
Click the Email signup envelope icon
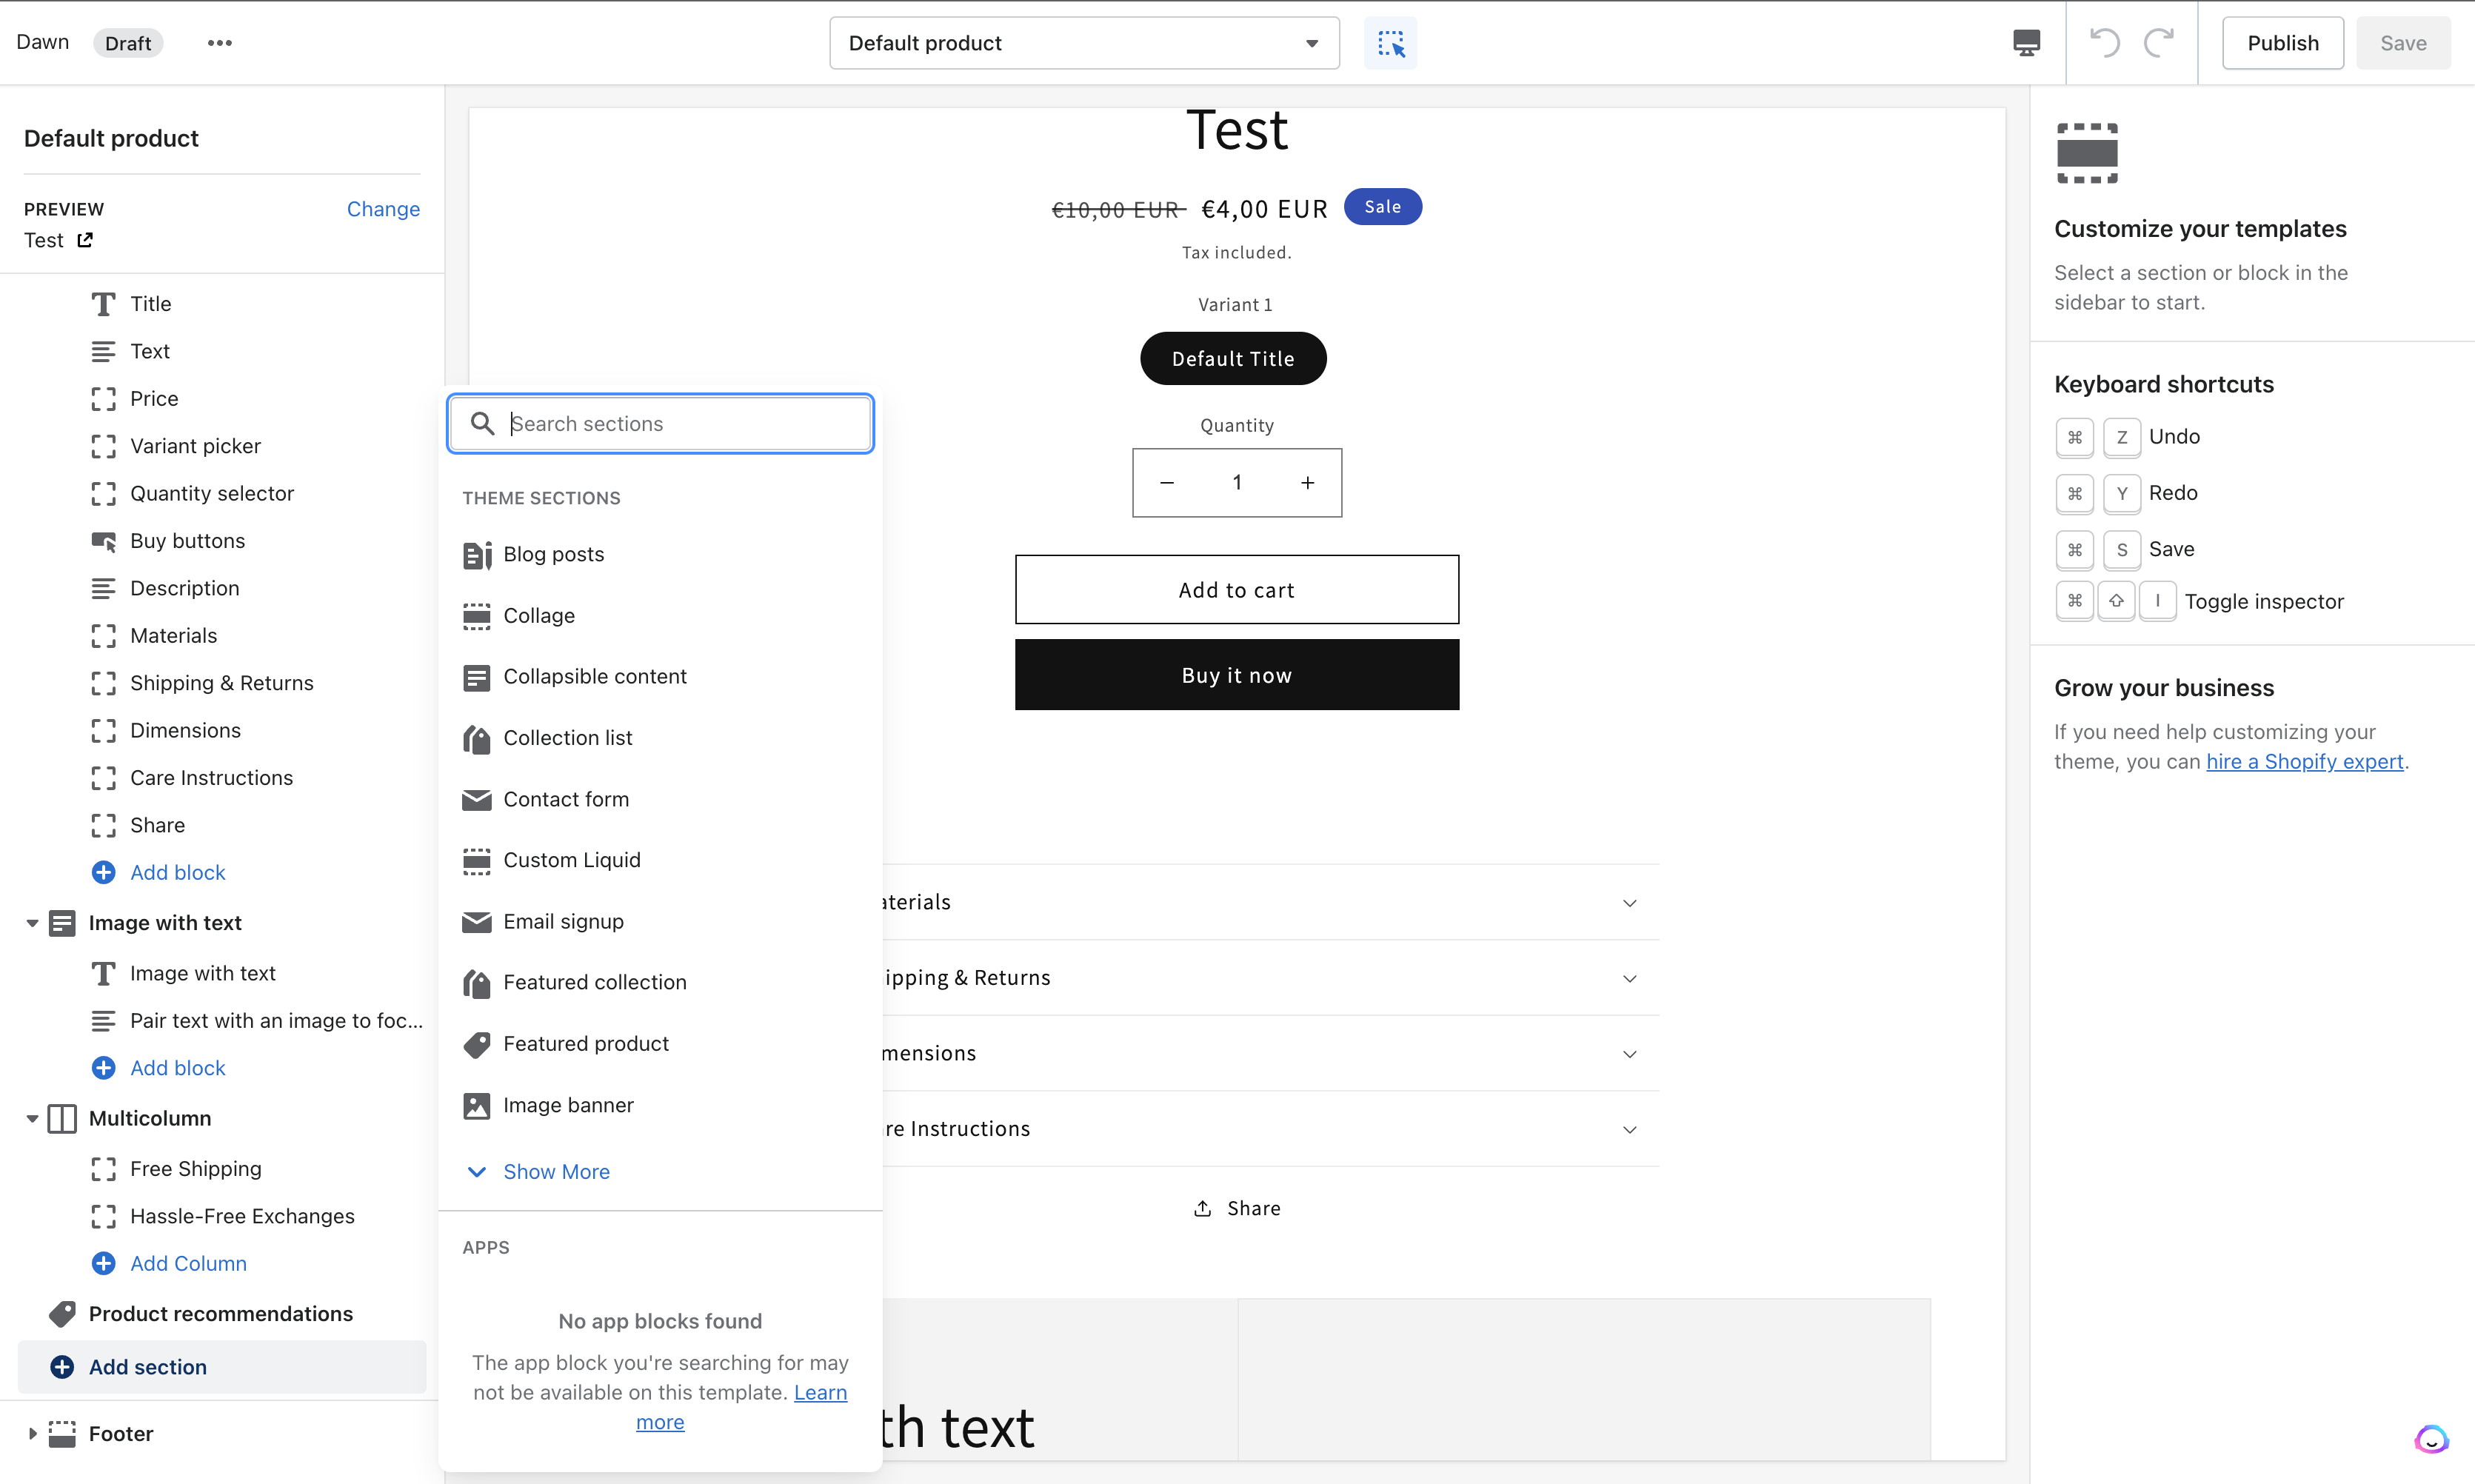(477, 921)
